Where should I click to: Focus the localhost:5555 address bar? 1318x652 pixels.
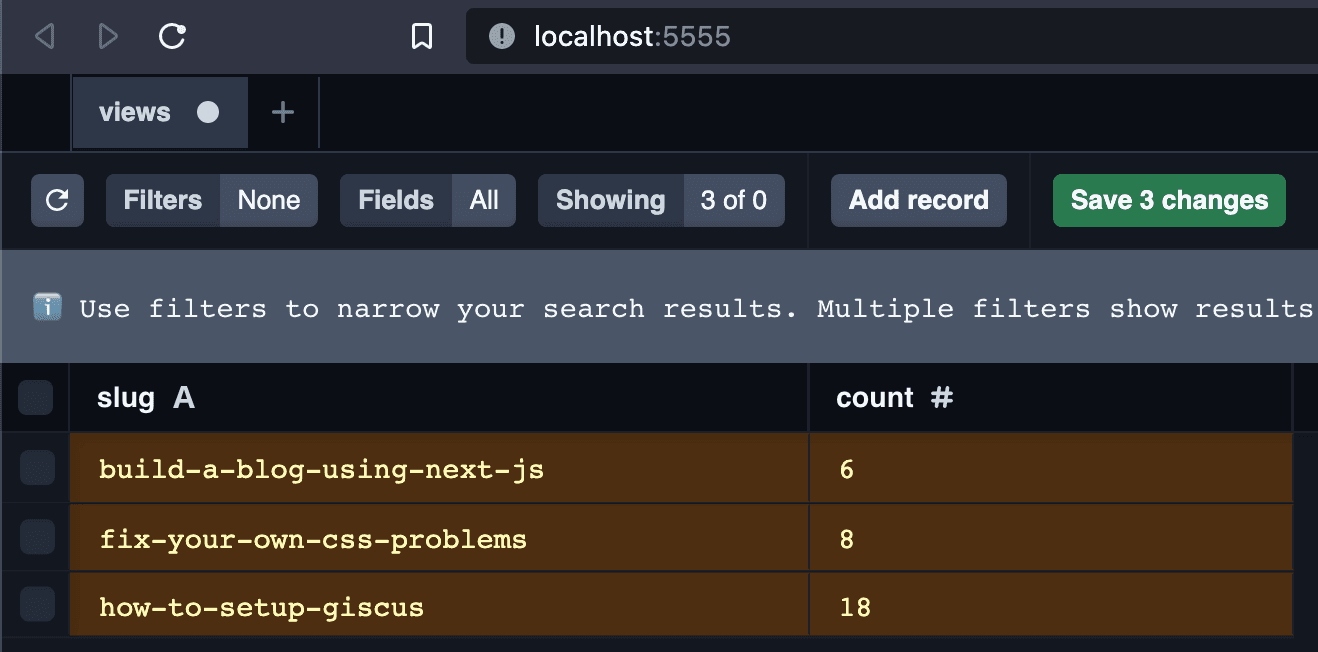[892, 37]
